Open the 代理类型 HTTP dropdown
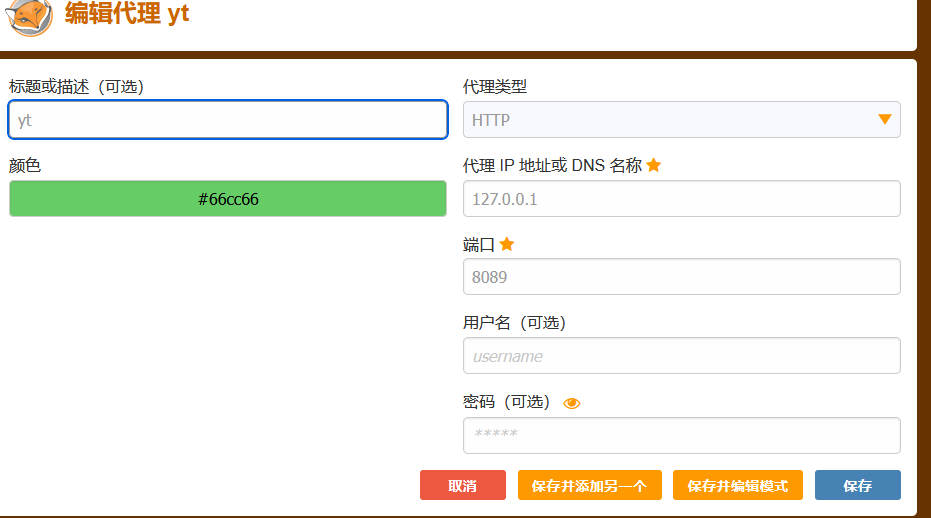This screenshot has height=518, width=931. click(682, 119)
